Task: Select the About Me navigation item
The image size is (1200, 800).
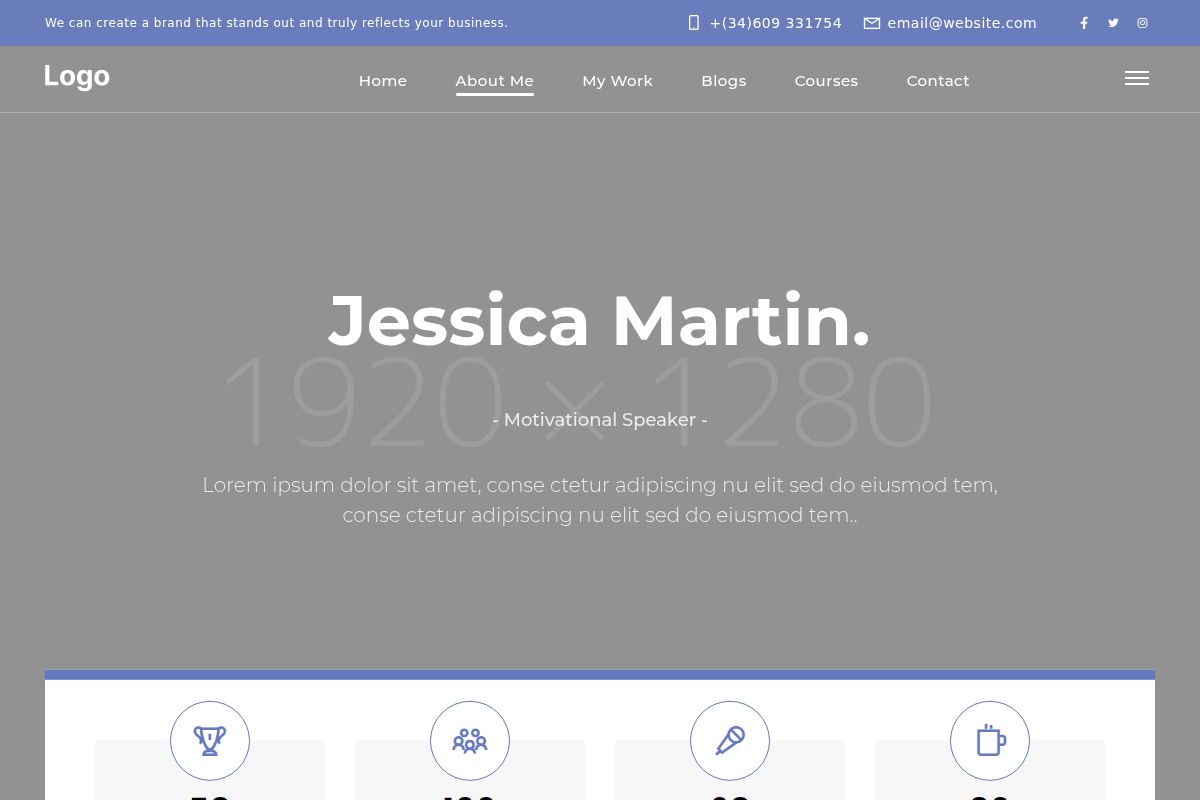Action: (494, 81)
